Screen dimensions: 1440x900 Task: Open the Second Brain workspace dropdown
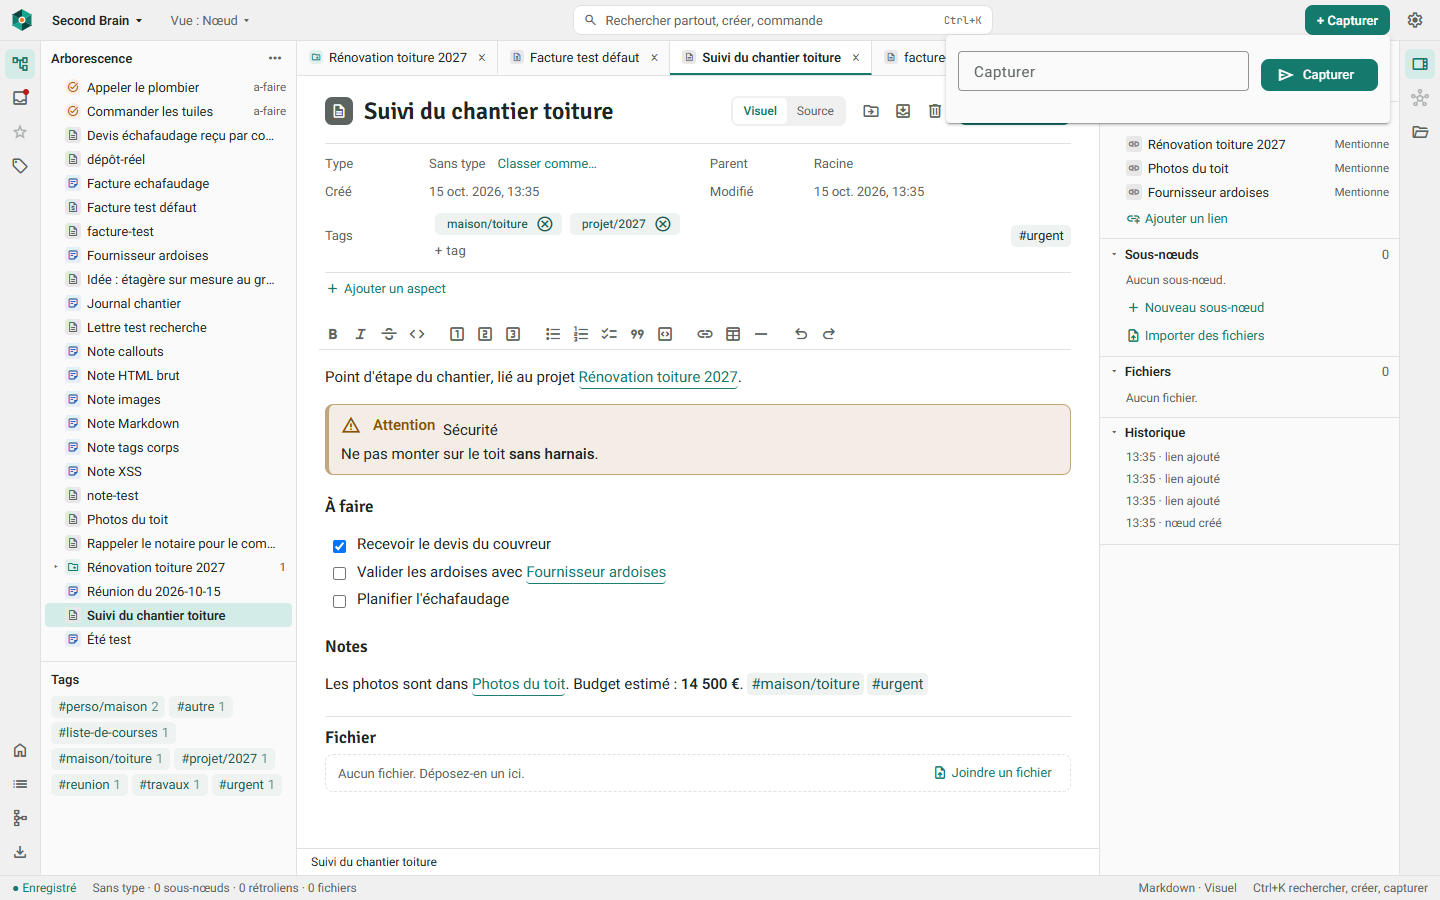tap(97, 20)
